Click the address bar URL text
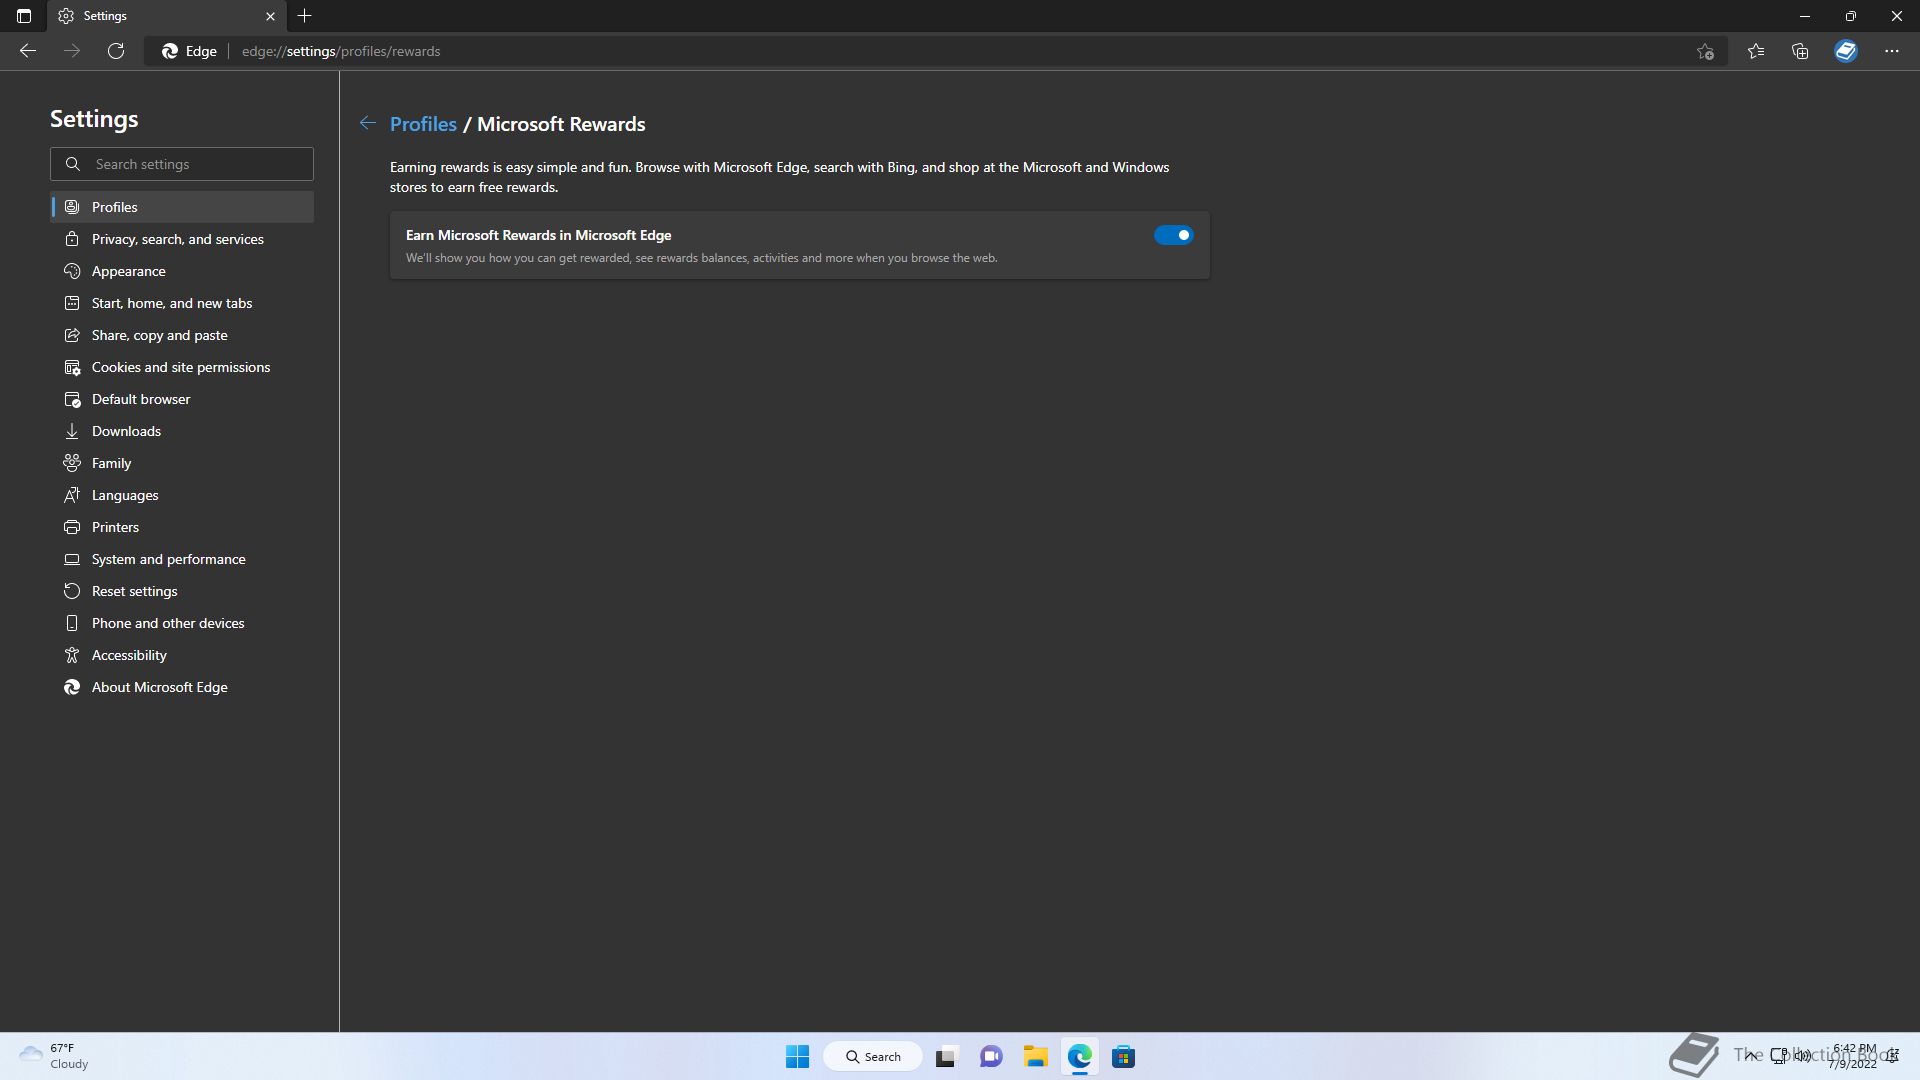The image size is (1920, 1080). [341, 51]
